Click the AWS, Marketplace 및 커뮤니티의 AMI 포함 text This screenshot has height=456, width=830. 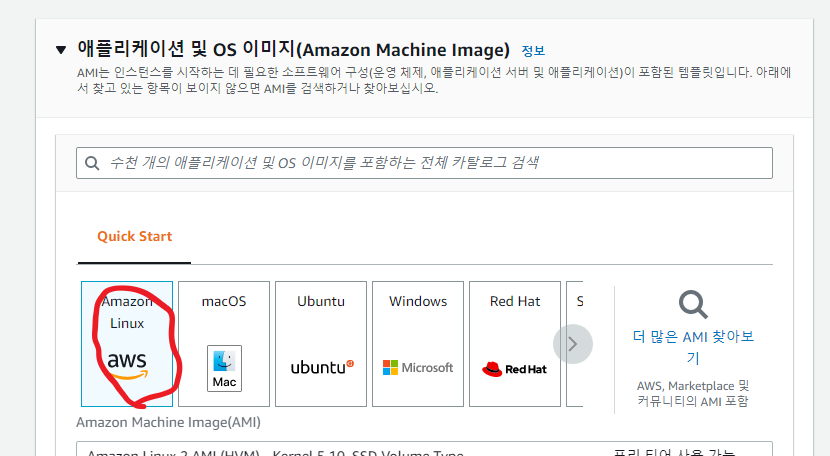(x=693, y=394)
